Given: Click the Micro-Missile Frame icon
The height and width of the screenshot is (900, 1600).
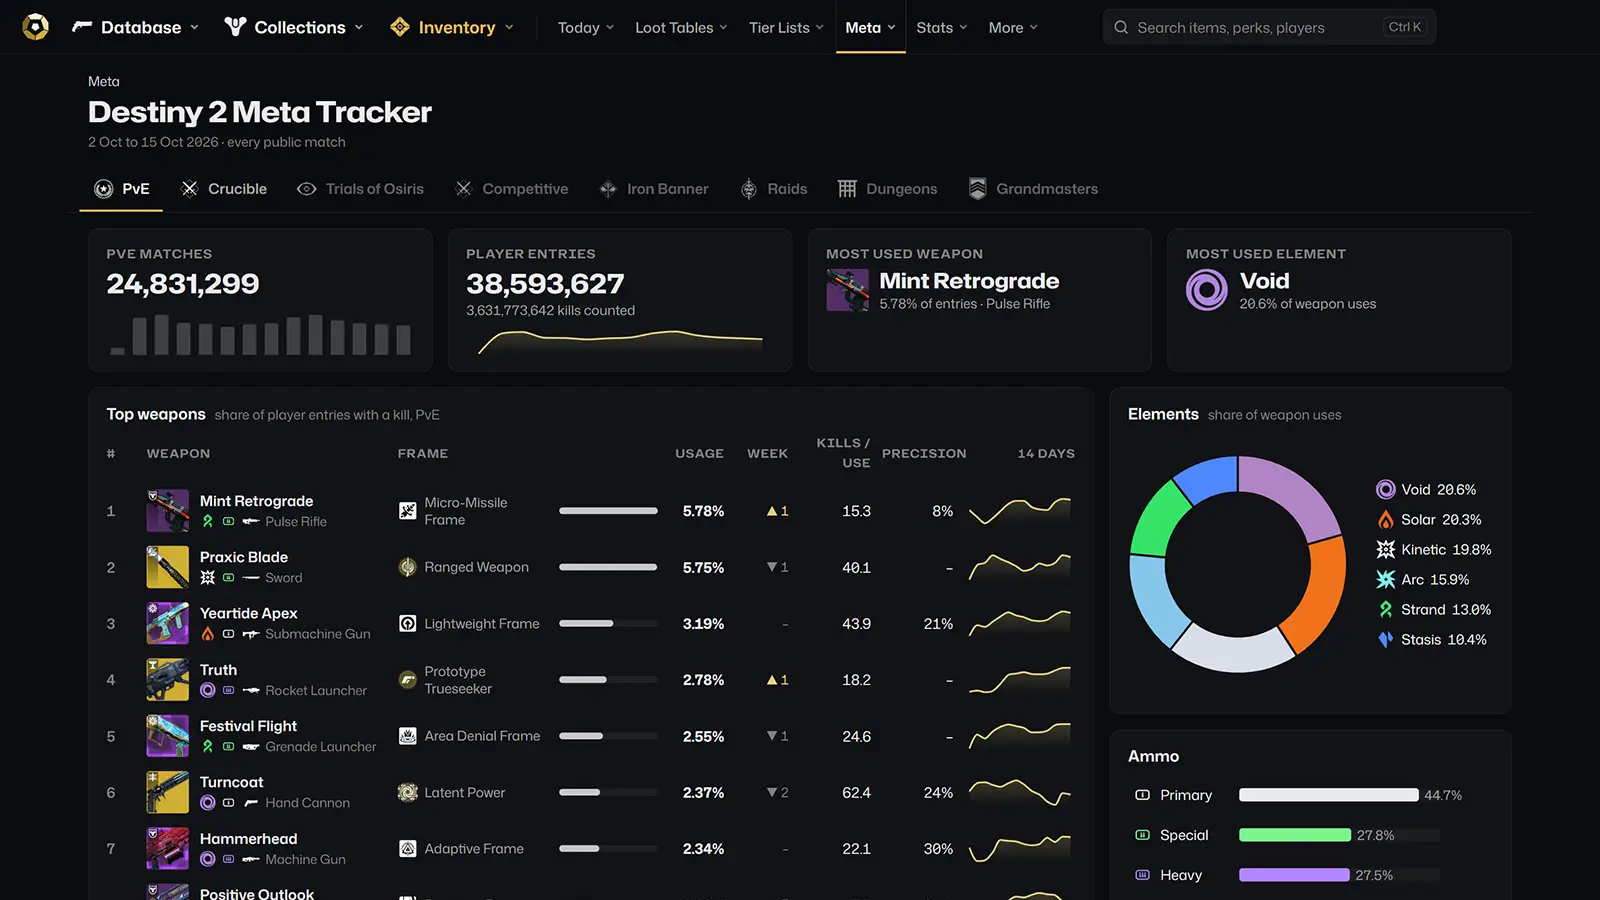Looking at the screenshot, I should (x=407, y=511).
